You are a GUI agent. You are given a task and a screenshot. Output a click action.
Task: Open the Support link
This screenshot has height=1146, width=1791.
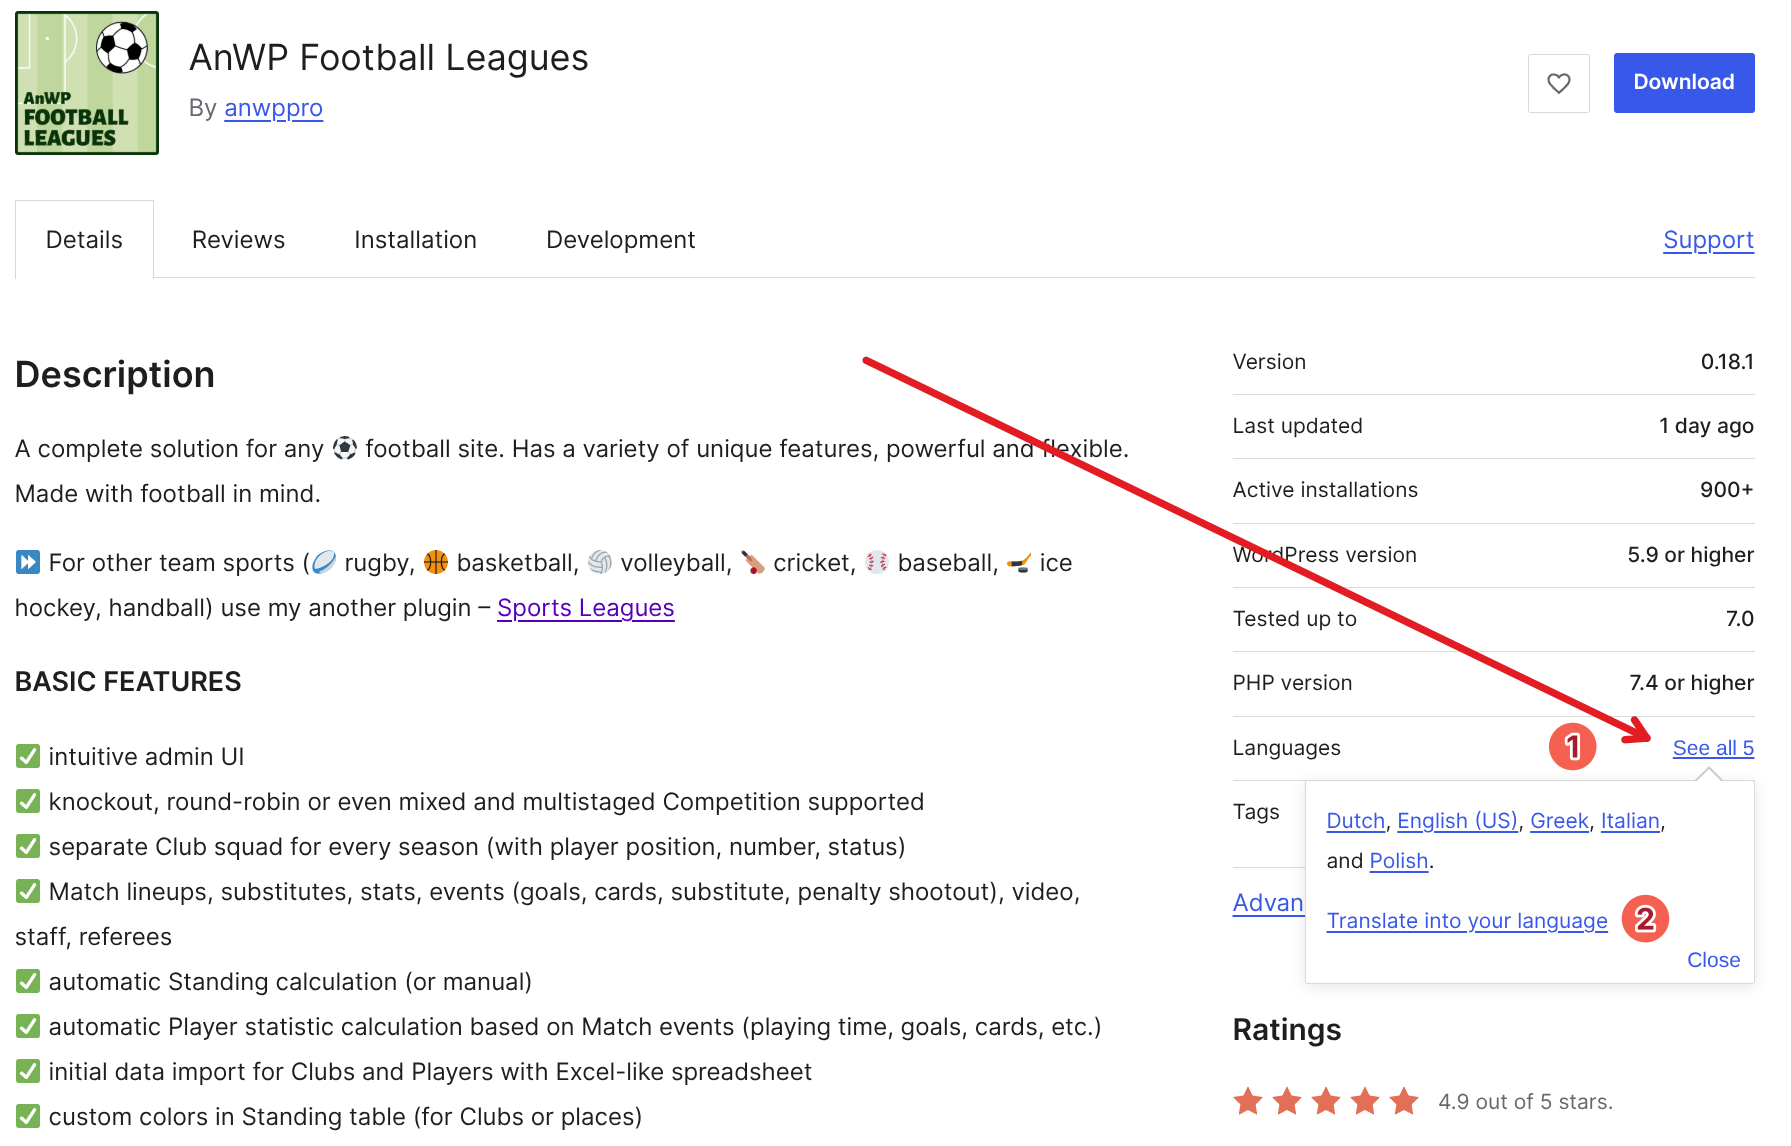point(1708,240)
